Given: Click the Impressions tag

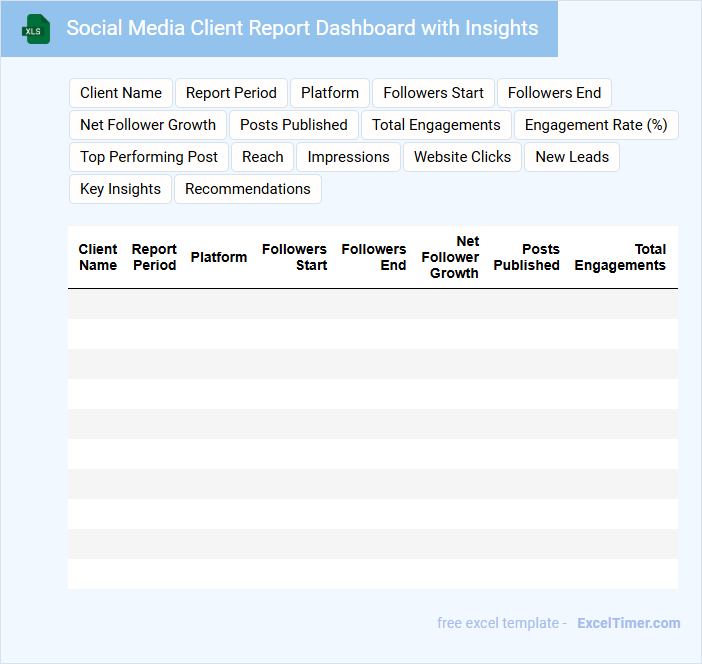Looking at the screenshot, I should (348, 157).
